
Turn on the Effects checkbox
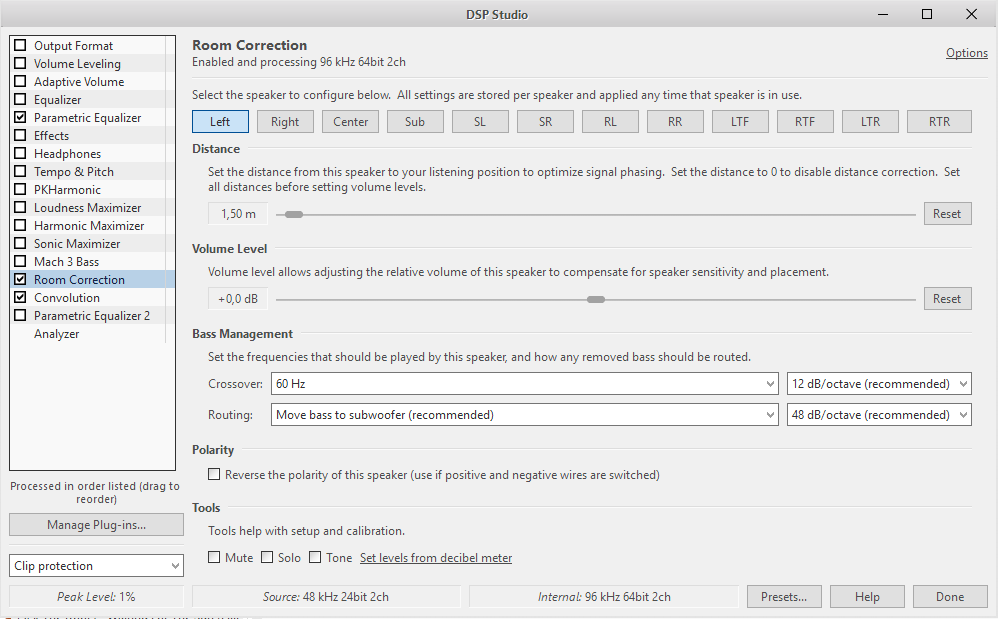point(20,136)
